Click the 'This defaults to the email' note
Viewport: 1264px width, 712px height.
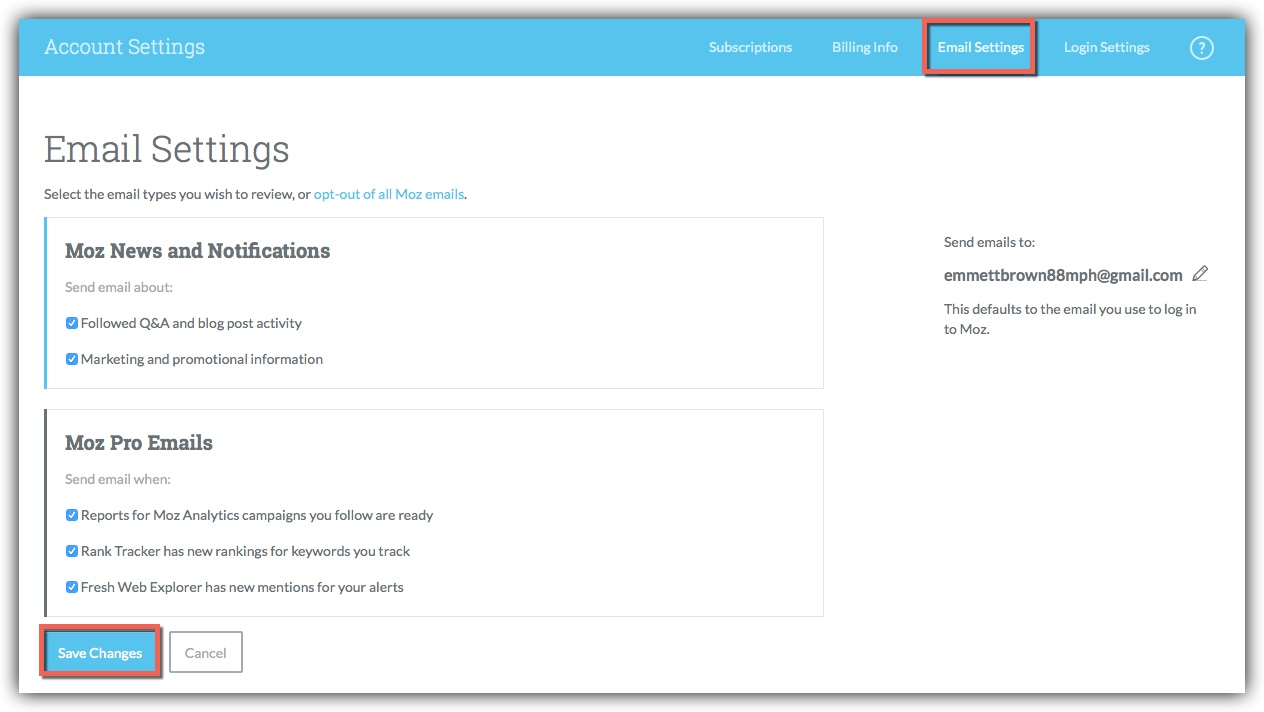[1070, 319]
